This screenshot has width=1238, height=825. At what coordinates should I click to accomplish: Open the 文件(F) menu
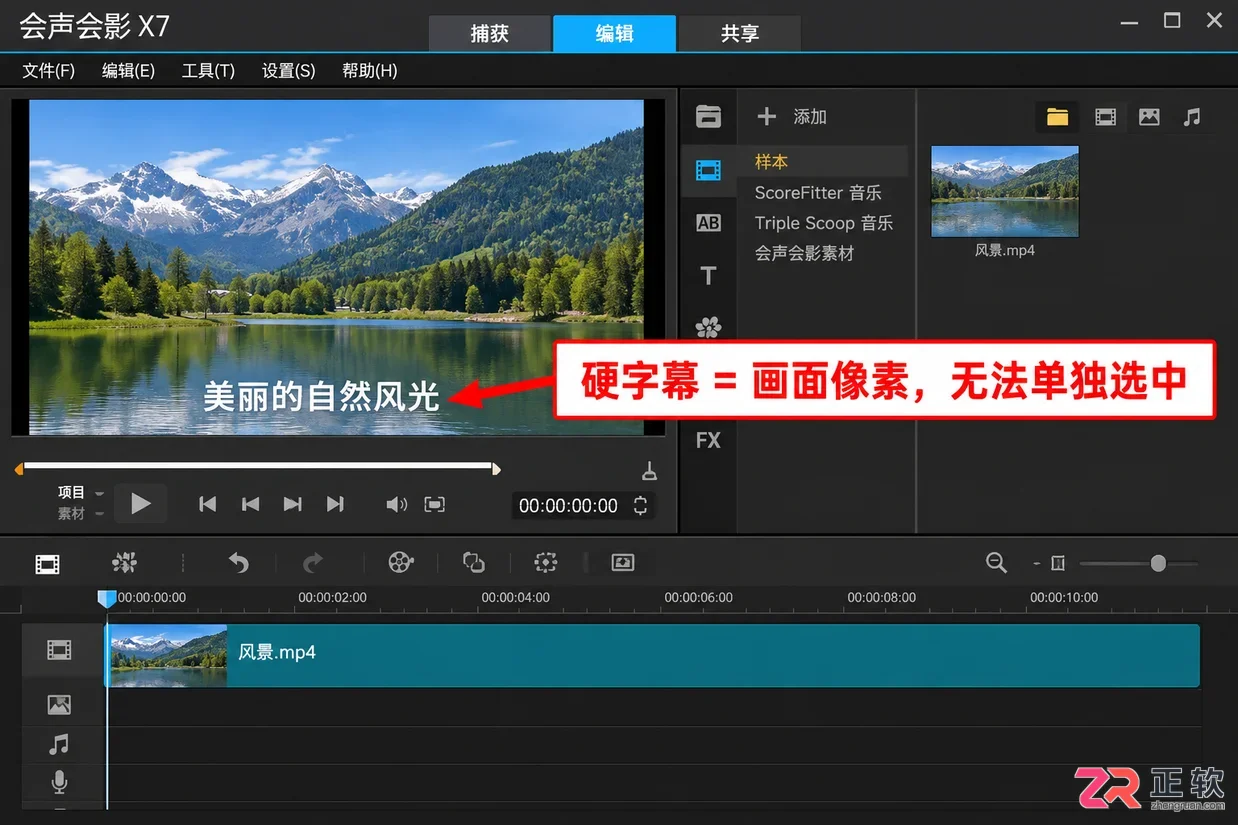[49, 70]
